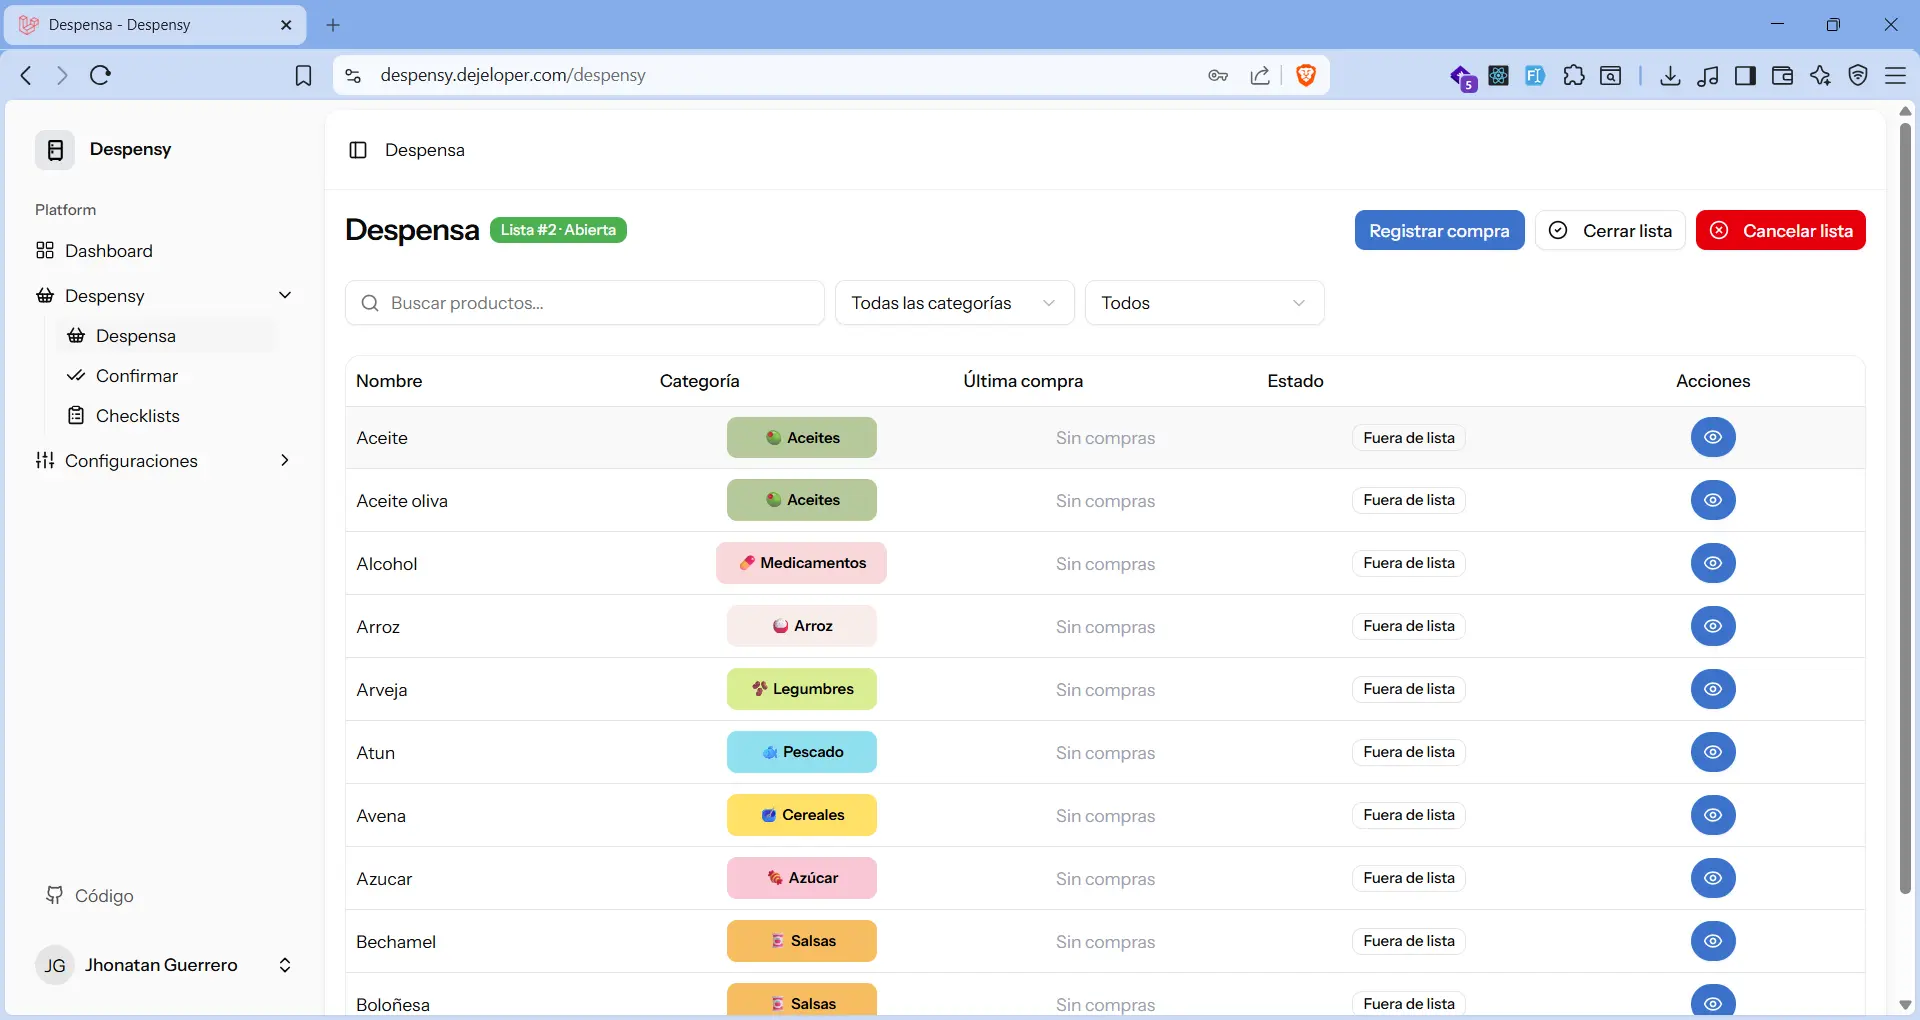
Task: Click the Lista #2 · Abierta badge
Action: (558, 230)
